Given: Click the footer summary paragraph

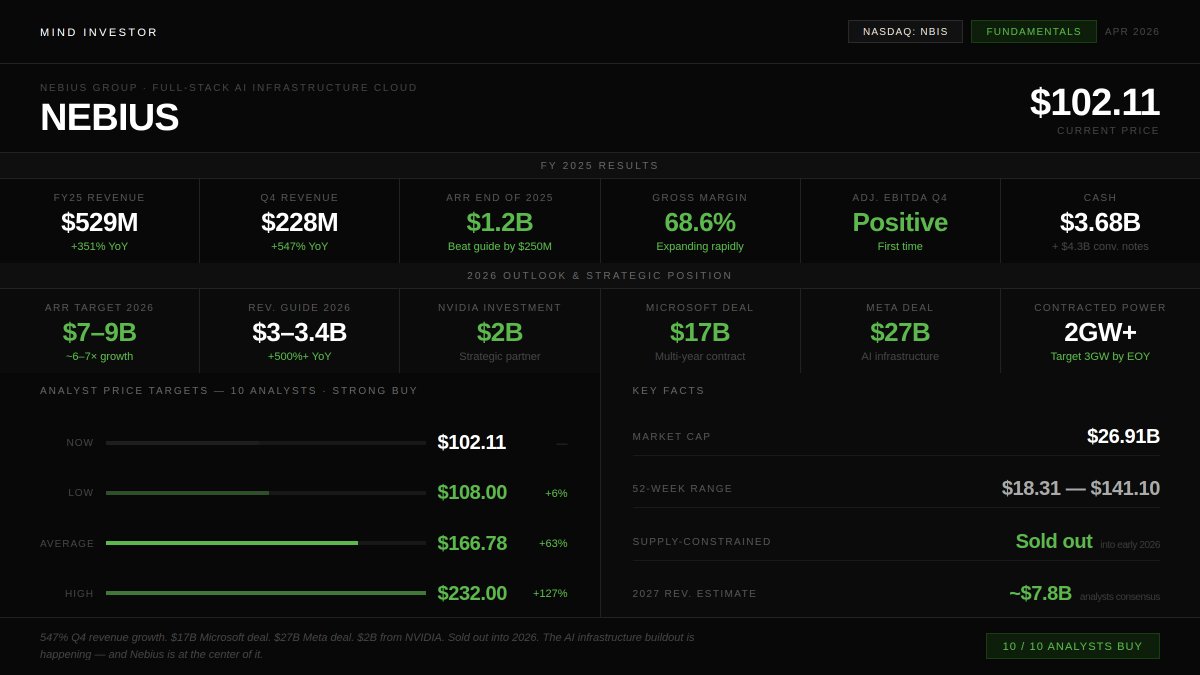Looking at the screenshot, I should coord(367,646).
